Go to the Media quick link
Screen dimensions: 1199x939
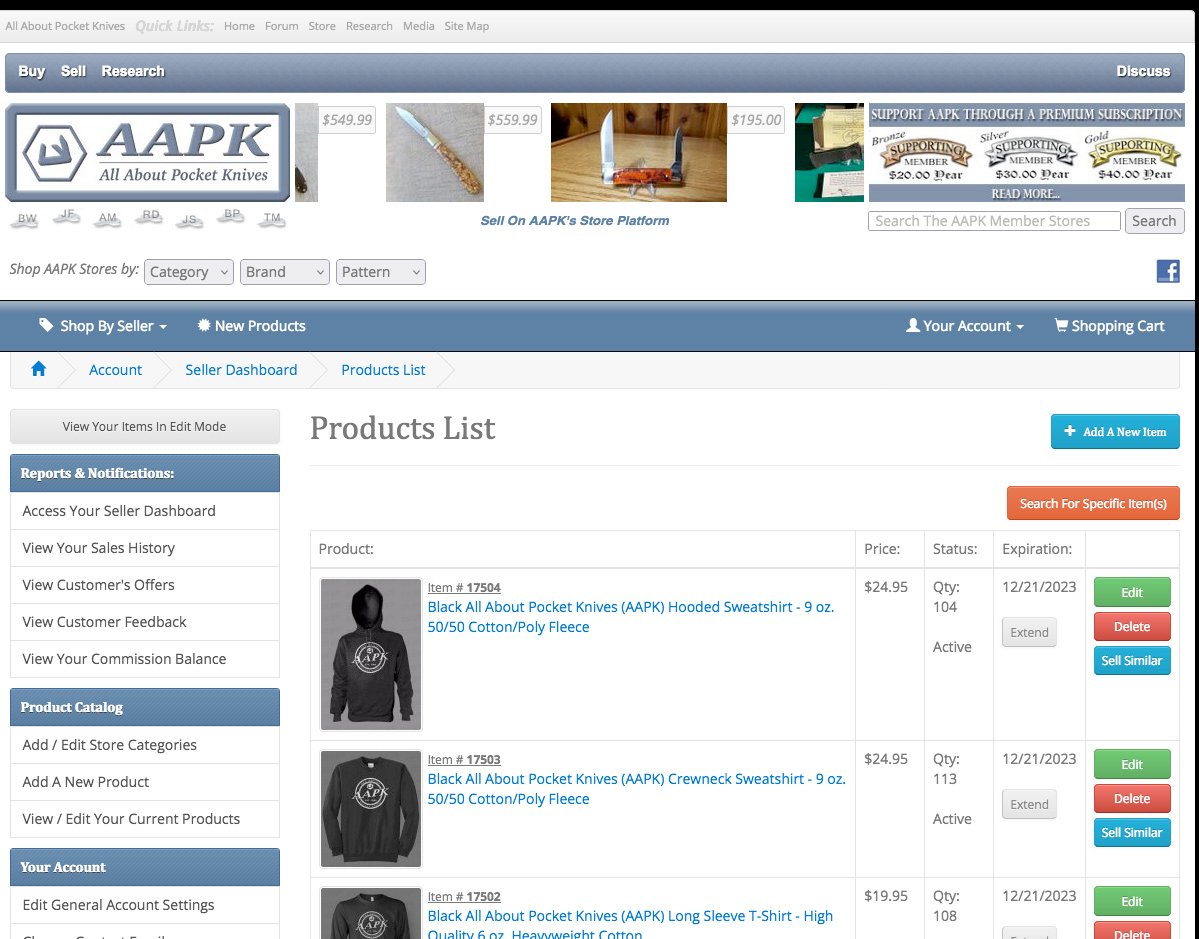point(418,26)
